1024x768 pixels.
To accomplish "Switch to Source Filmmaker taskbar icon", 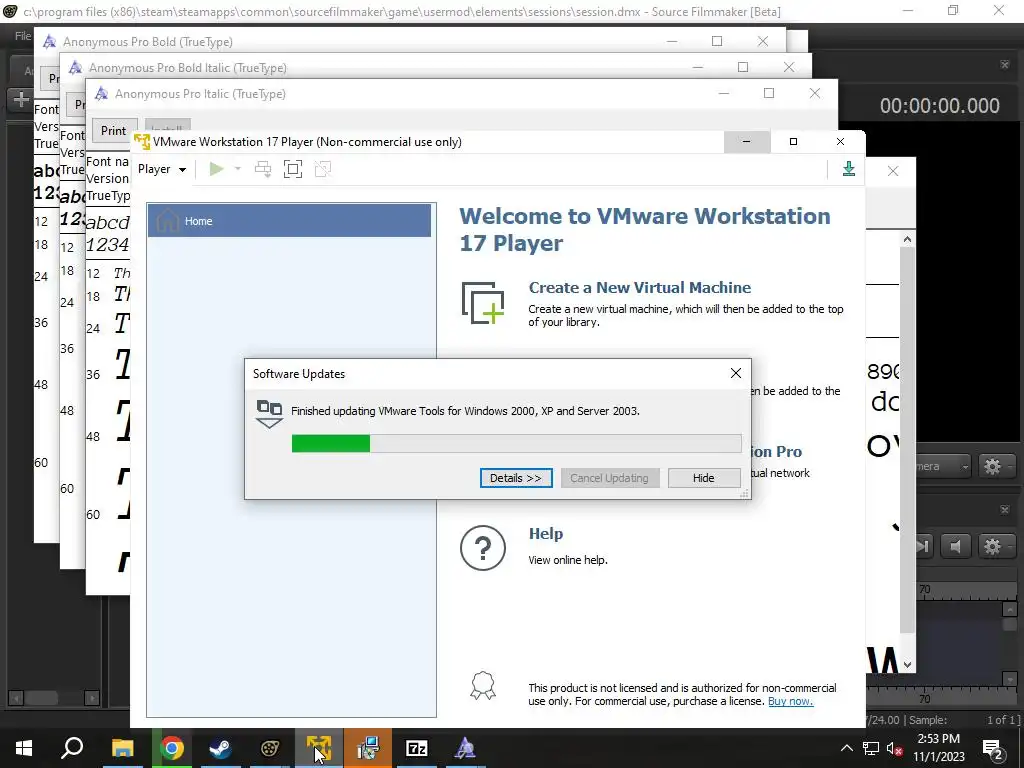I will pos(270,748).
